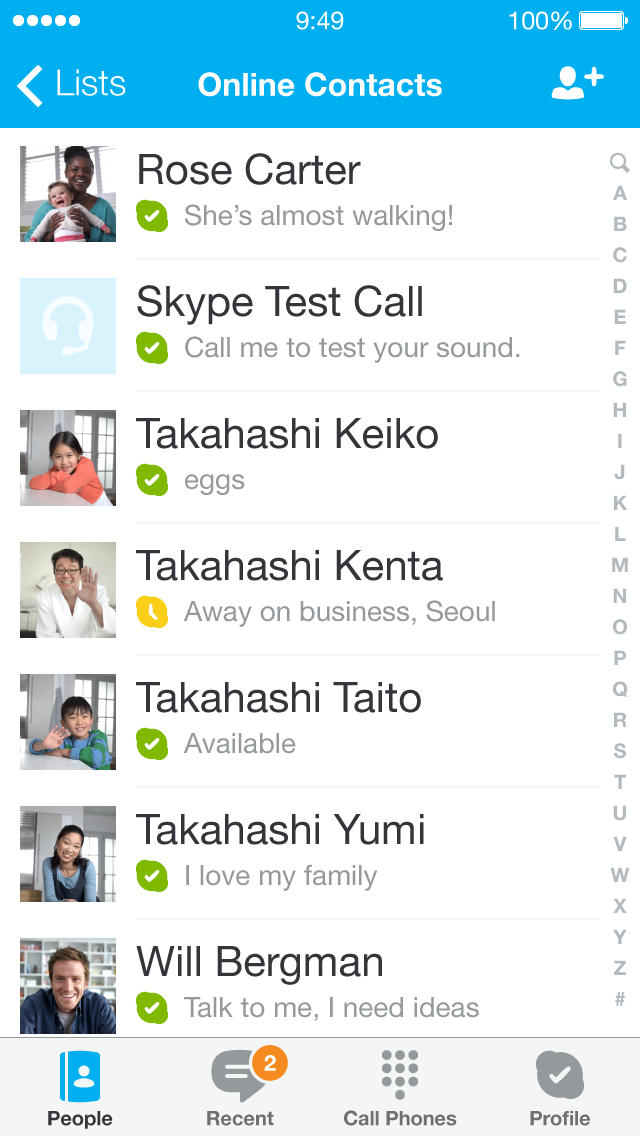The image size is (640, 1136).
Task: Tap Will Bergman's available status icon
Action: point(152,1007)
